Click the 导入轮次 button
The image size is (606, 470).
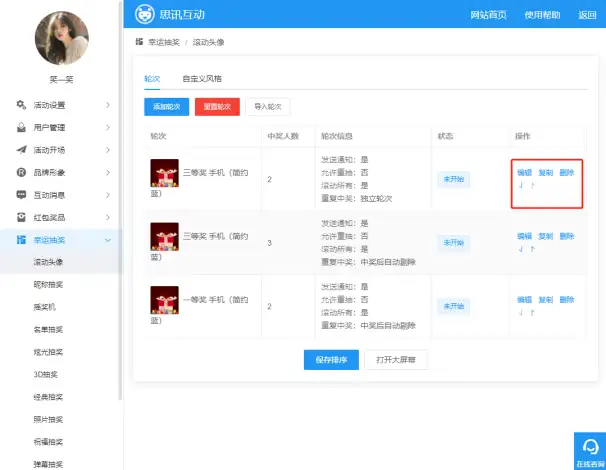(x=268, y=107)
